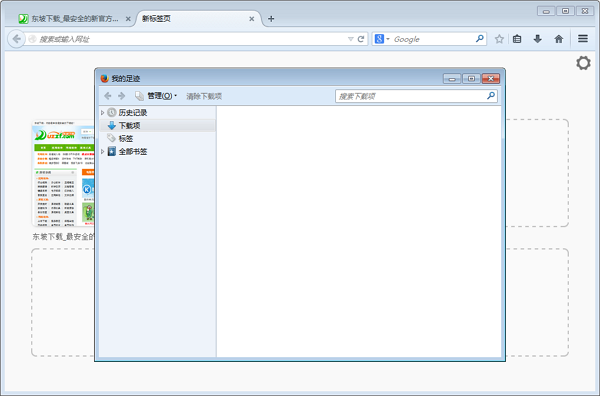Open the hamburger menu in Firefox toolbar

[583, 39]
